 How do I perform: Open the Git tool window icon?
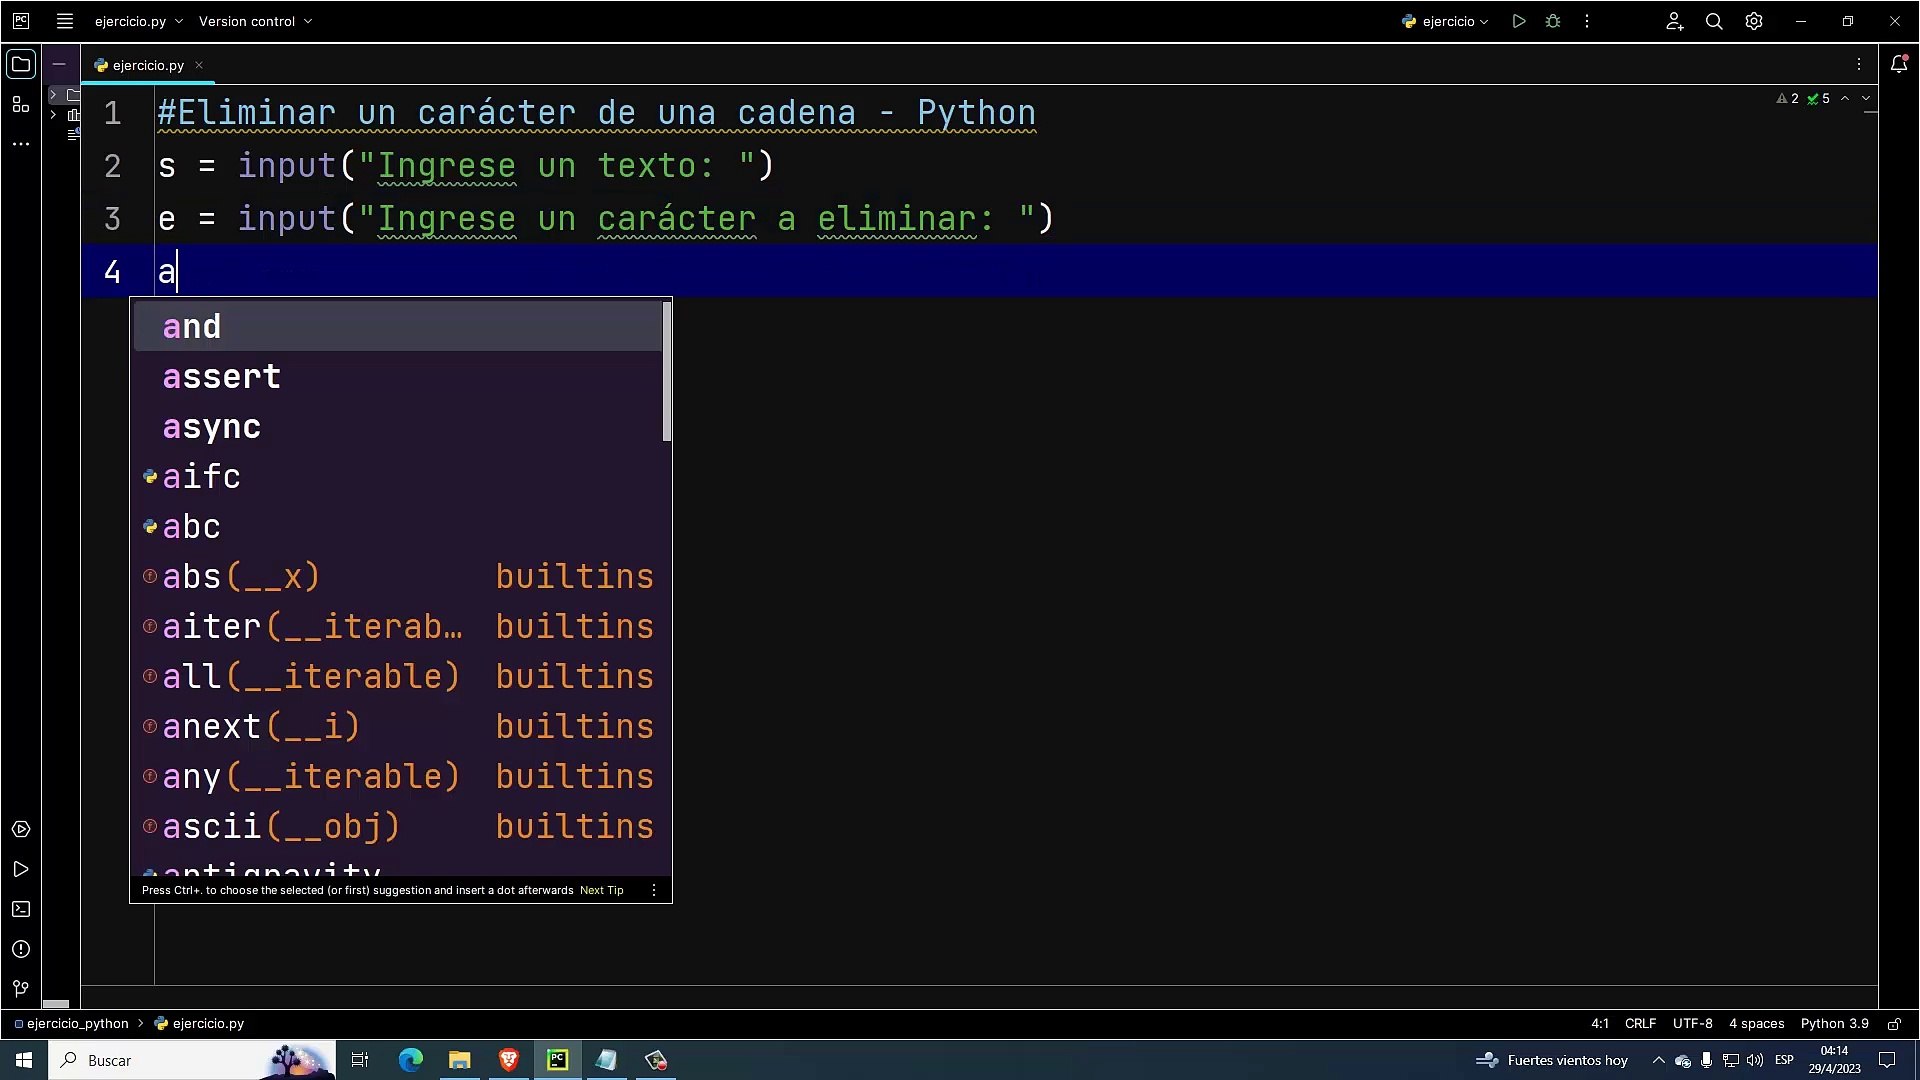point(21,989)
